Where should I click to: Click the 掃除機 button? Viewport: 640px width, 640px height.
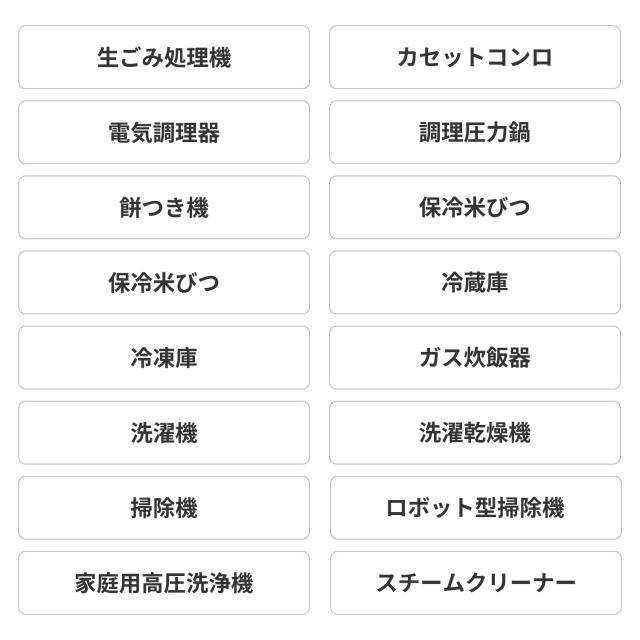pos(164,508)
